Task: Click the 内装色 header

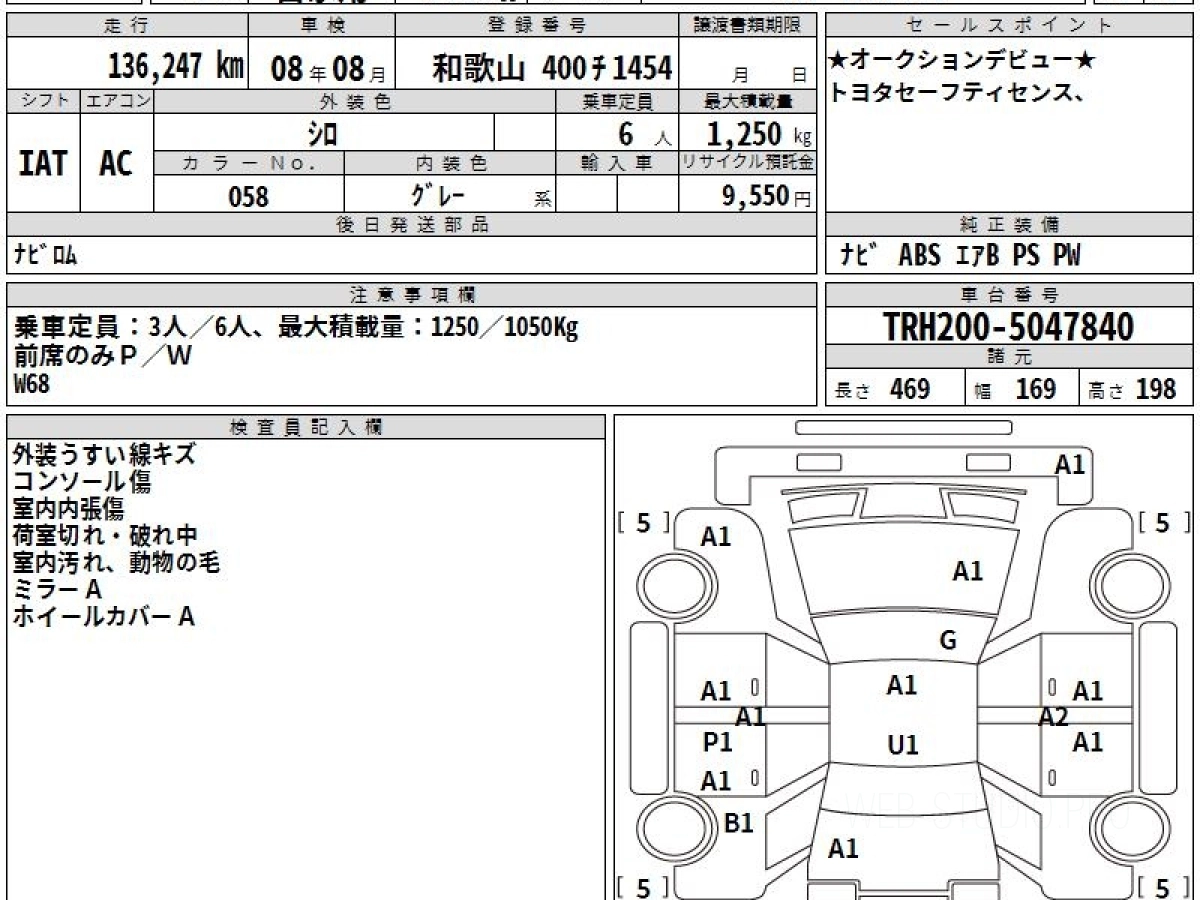Action: pos(450,163)
